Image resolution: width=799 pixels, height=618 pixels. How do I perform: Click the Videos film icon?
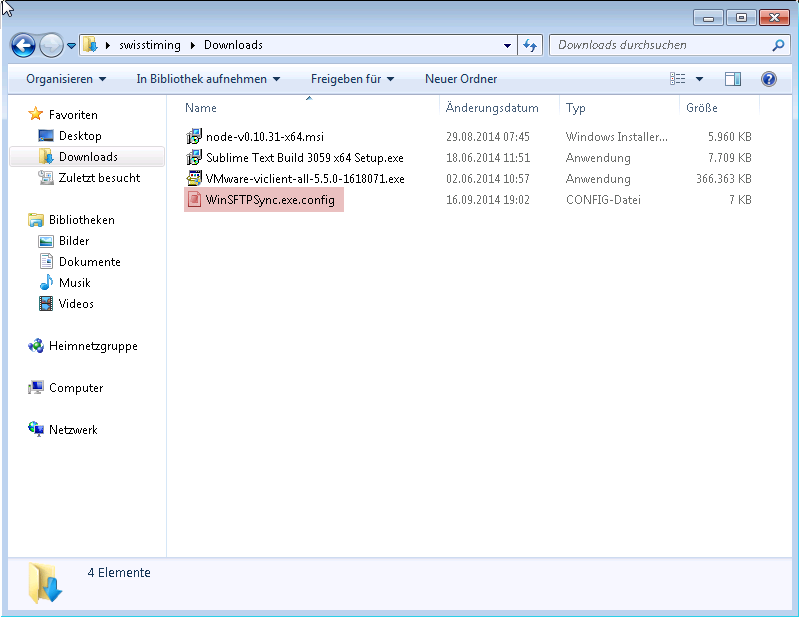coord(46,304)
